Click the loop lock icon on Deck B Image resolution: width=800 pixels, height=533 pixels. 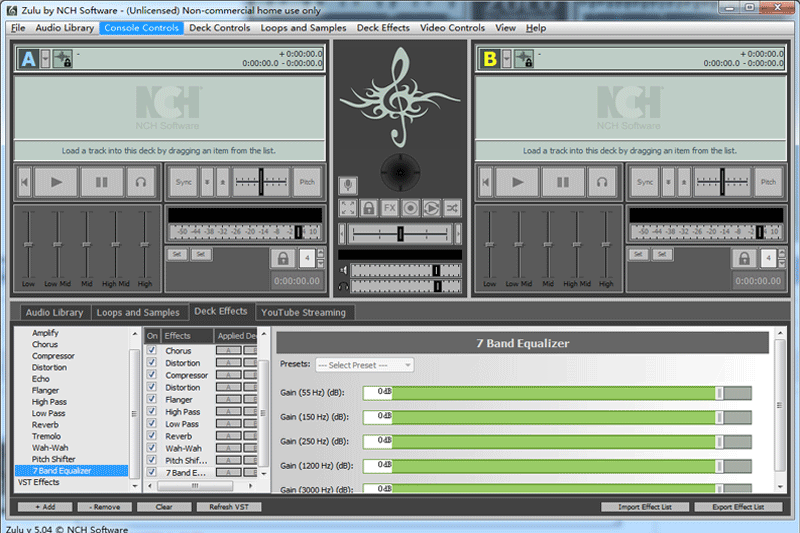click(744, 259)
